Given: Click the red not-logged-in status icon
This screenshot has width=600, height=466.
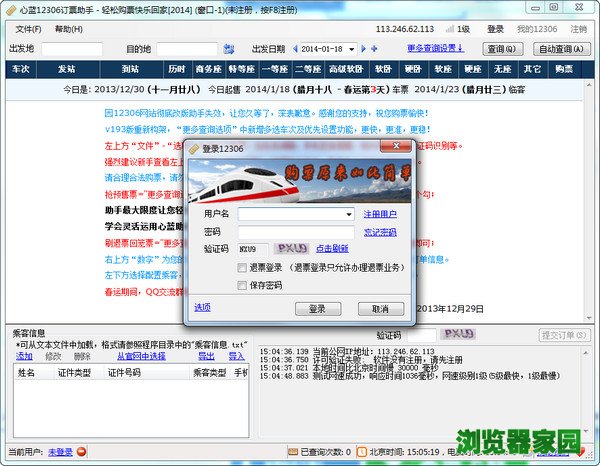Looking at the screenshot, I should [82, 452].
